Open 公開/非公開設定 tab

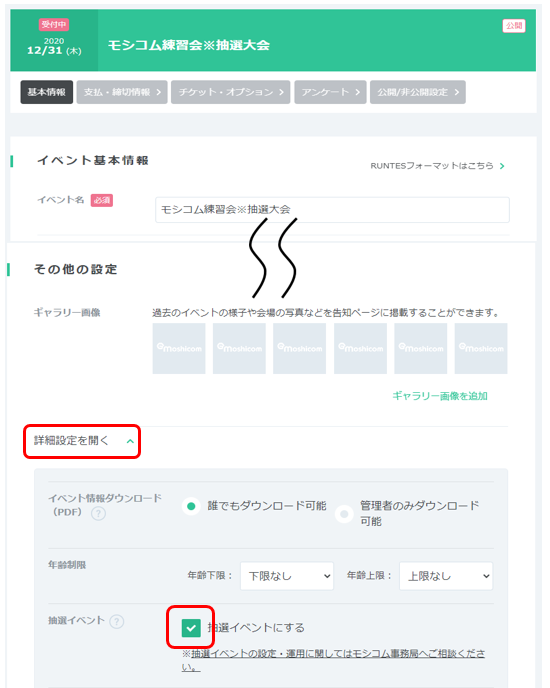point(417,92)
